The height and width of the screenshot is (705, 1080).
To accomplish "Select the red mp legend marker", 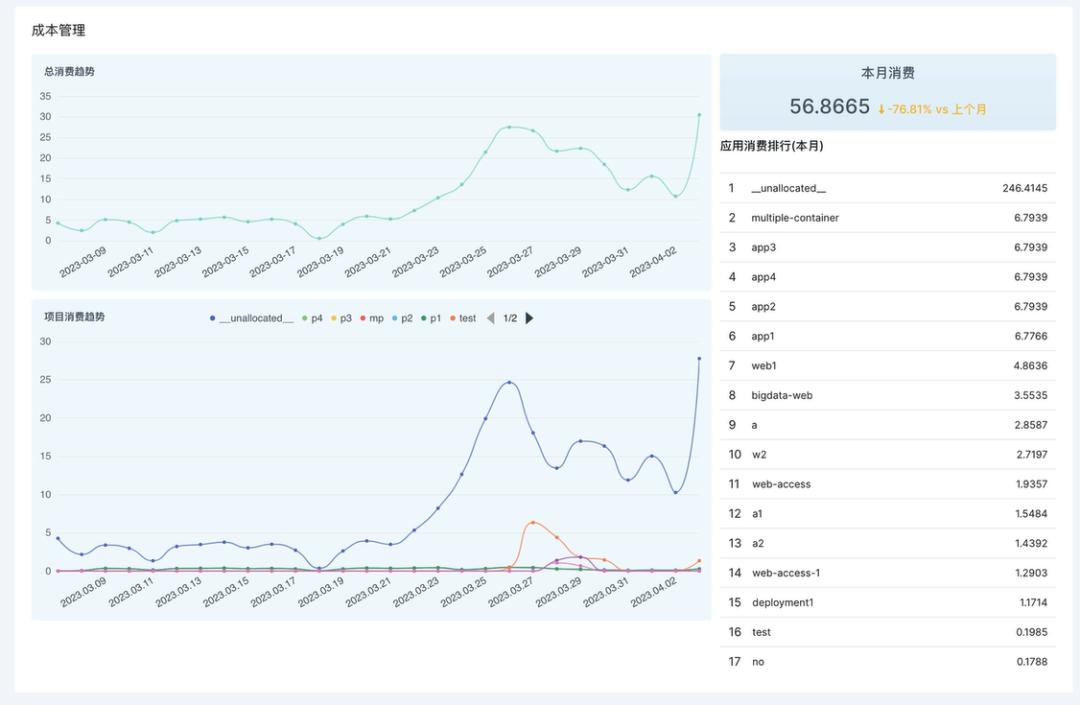I will coord(363,318).
